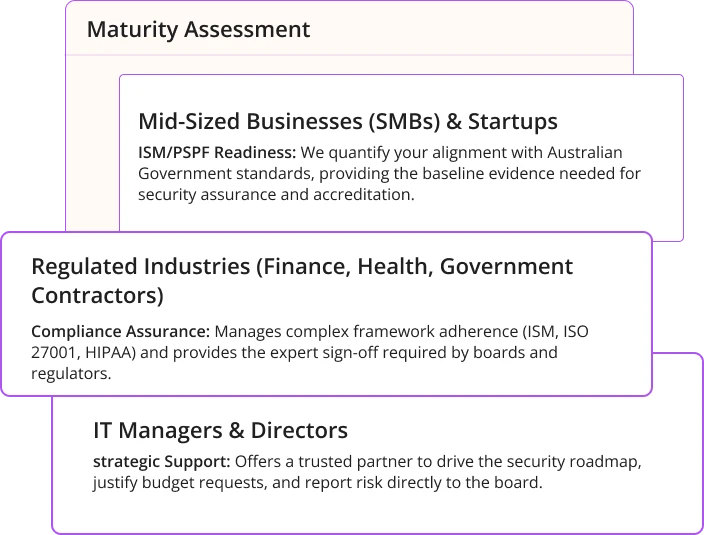
Task: Click the bold ISM/PSPF Readiness label
Action: pyautogui.click(x=217, y=152)
